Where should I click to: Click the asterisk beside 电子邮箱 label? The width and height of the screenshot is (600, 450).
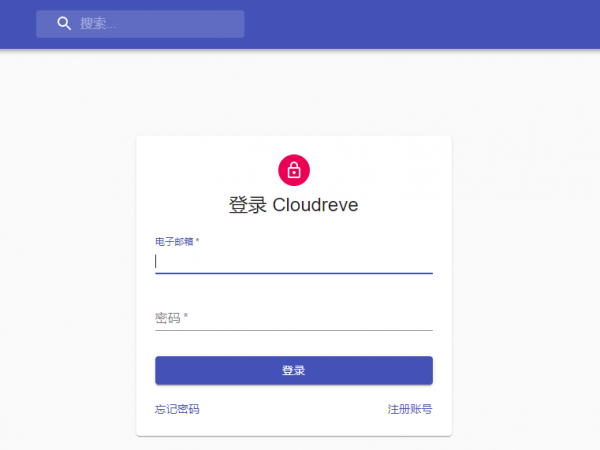(x=197, y=241)
